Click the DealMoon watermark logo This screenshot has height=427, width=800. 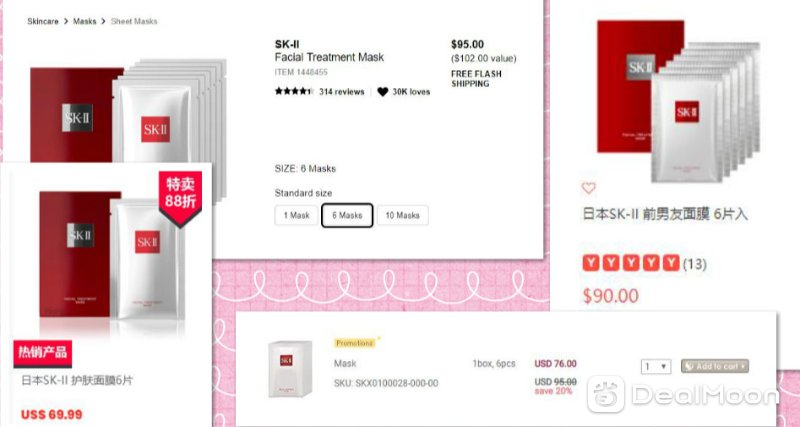tap(682, 394)
